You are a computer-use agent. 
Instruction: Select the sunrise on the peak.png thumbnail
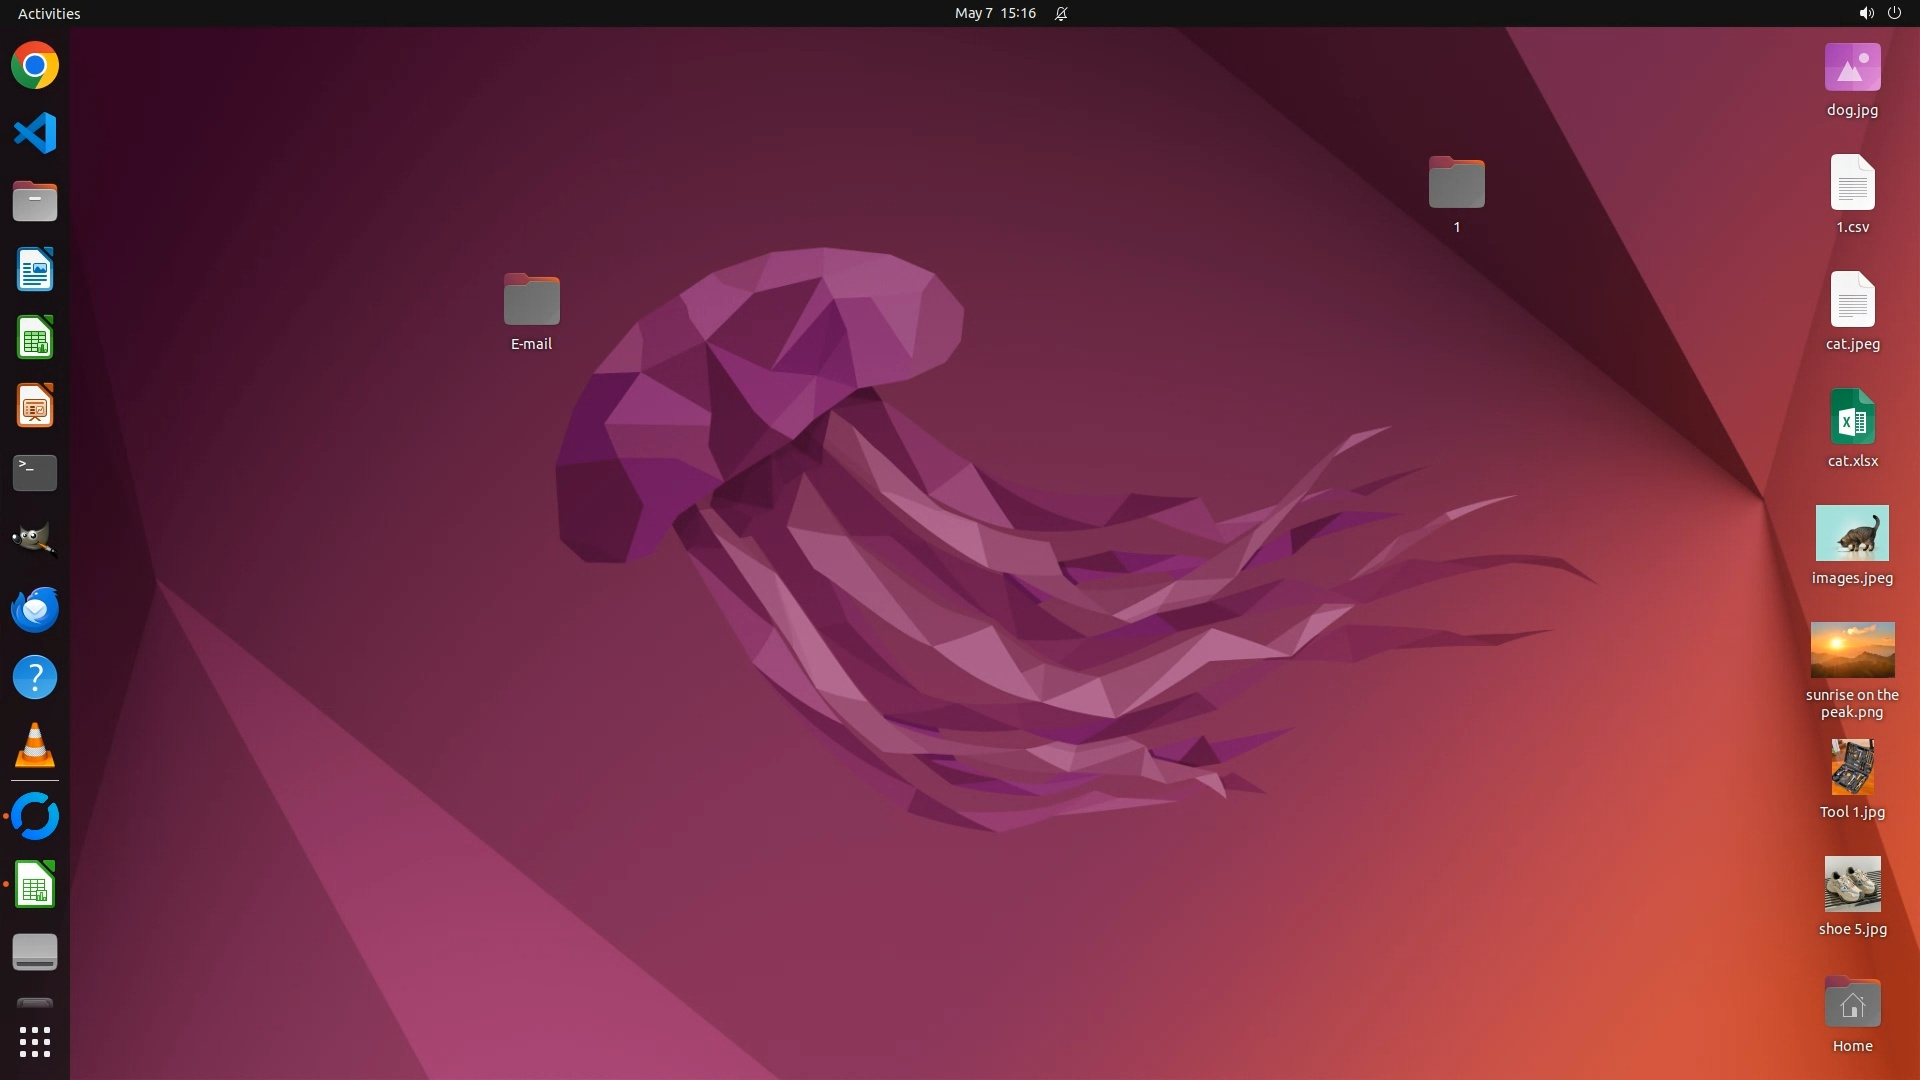[1852, 650]
